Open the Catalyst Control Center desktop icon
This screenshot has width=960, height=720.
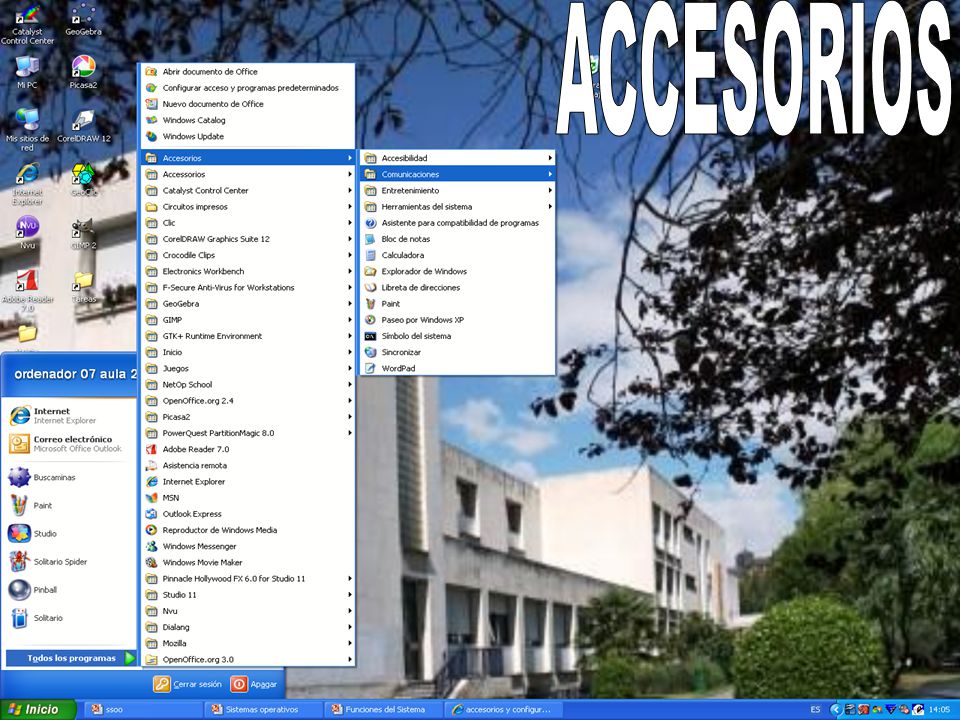pyautogui.click(x=28, y=24)
